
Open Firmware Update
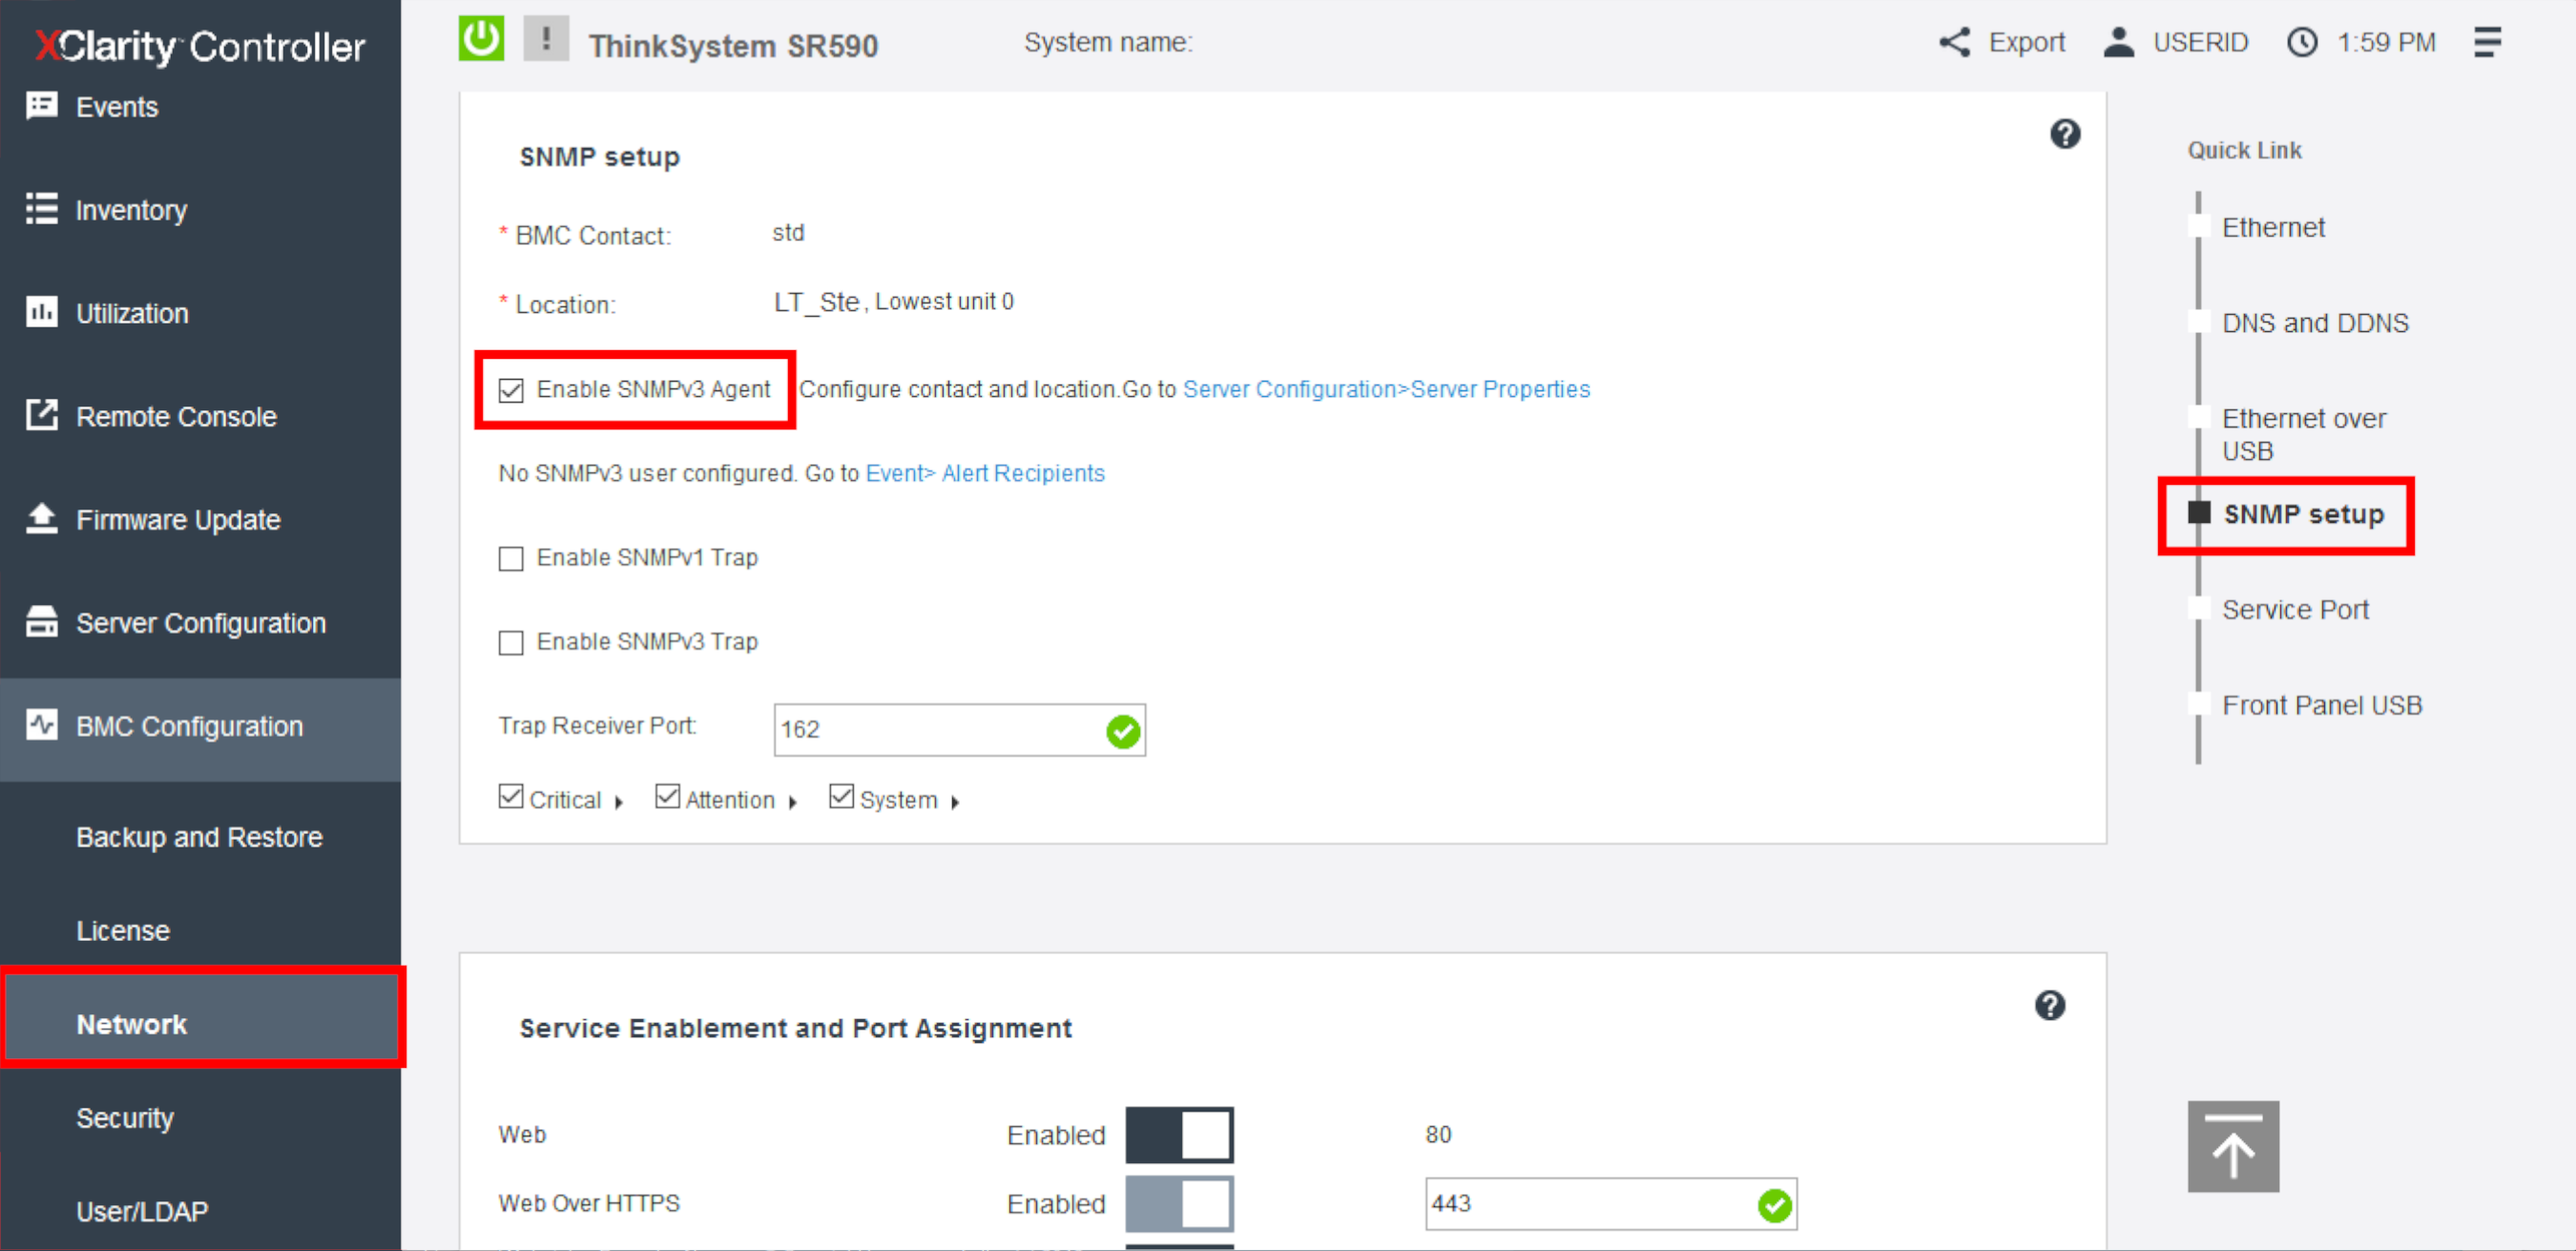click(178, 519)
